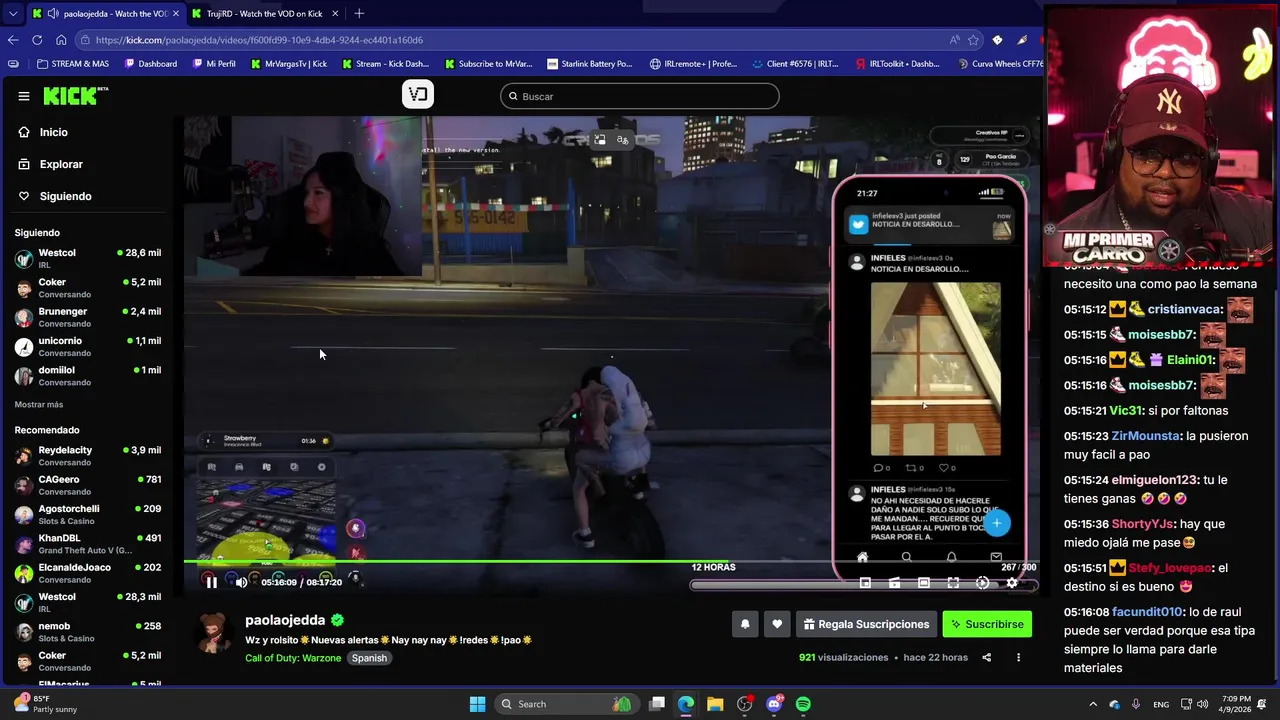This screenshot has height=720, width=1280.
Task: Open Mi Perfil bookmark
Action: click(213, 64)
